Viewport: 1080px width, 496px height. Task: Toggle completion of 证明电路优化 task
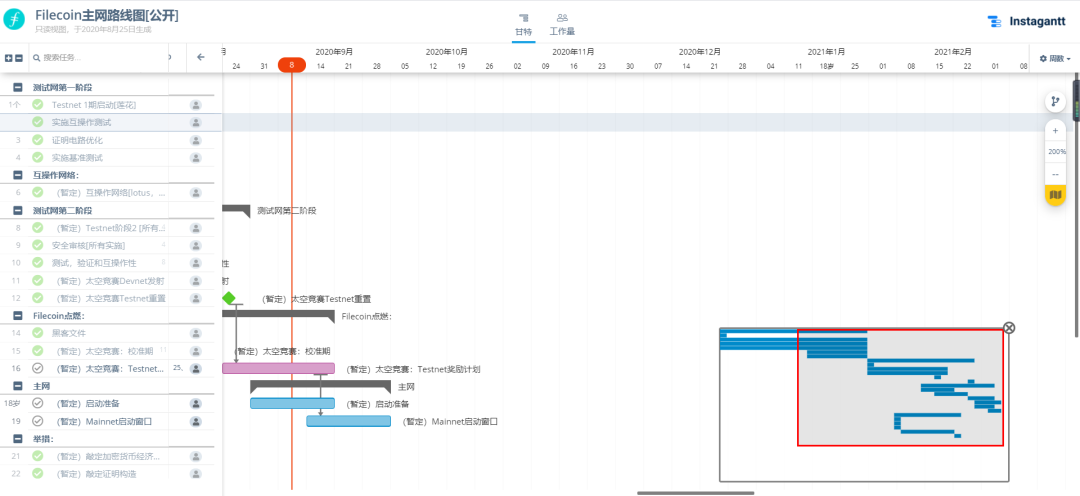click(38, 140)
